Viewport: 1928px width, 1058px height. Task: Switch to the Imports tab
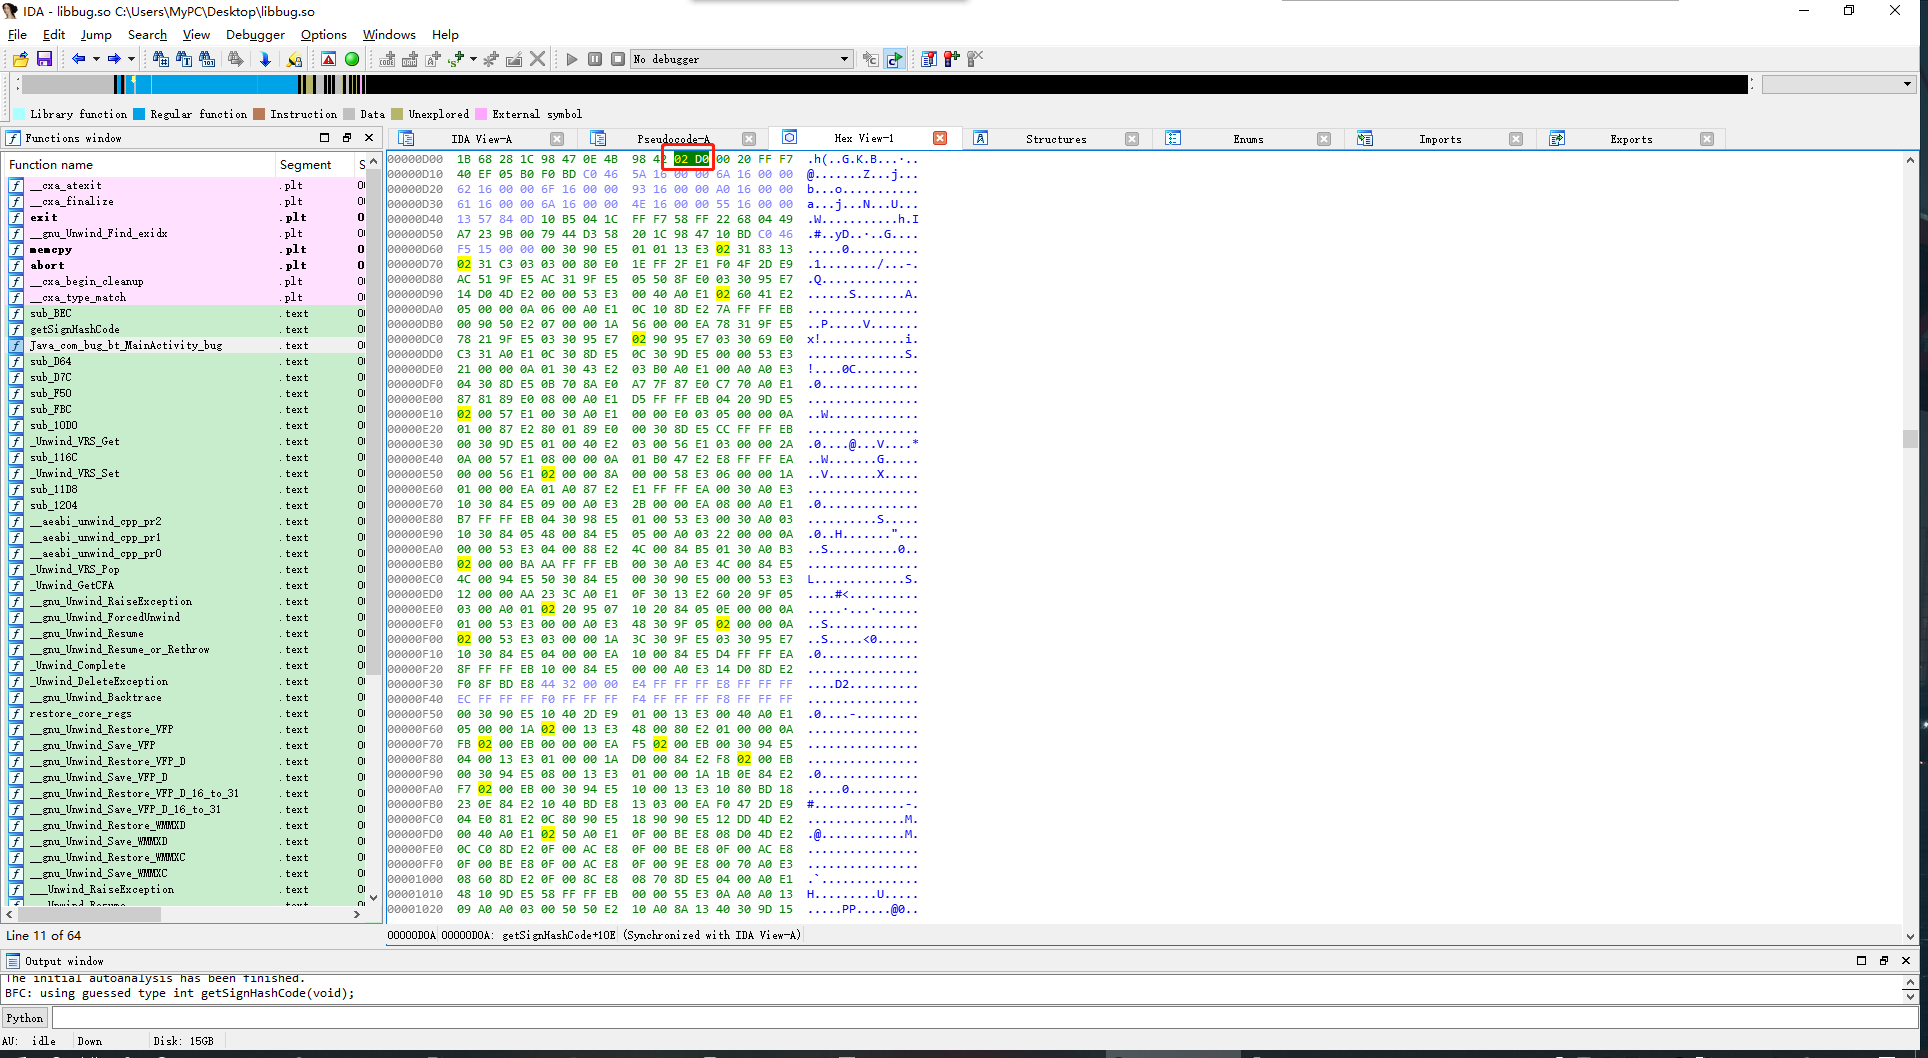pyautogui.click(x=1440, y=139)
